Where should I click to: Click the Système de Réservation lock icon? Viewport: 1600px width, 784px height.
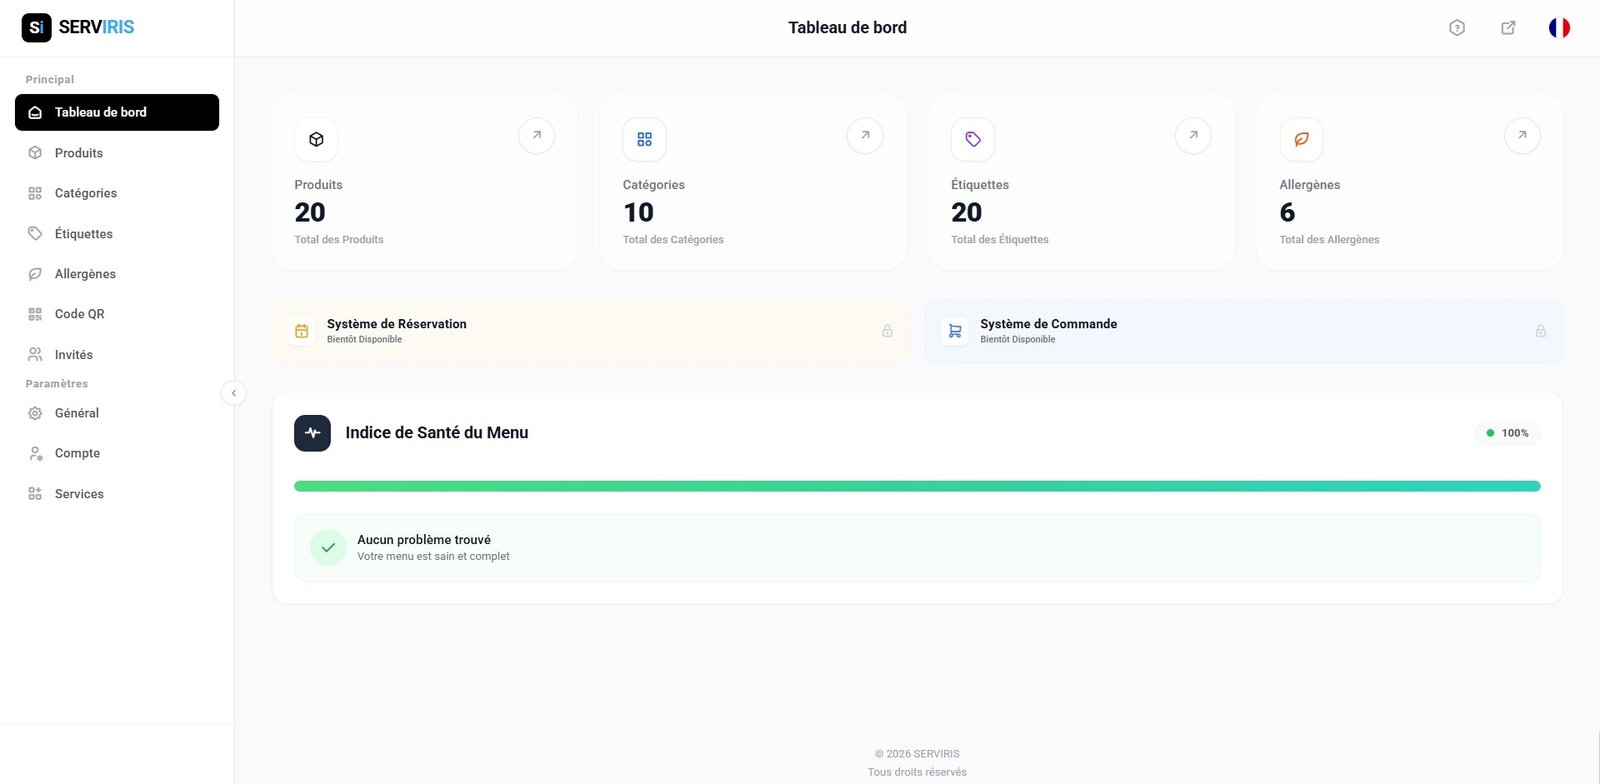pyautogui.click(x=887, y=331)
